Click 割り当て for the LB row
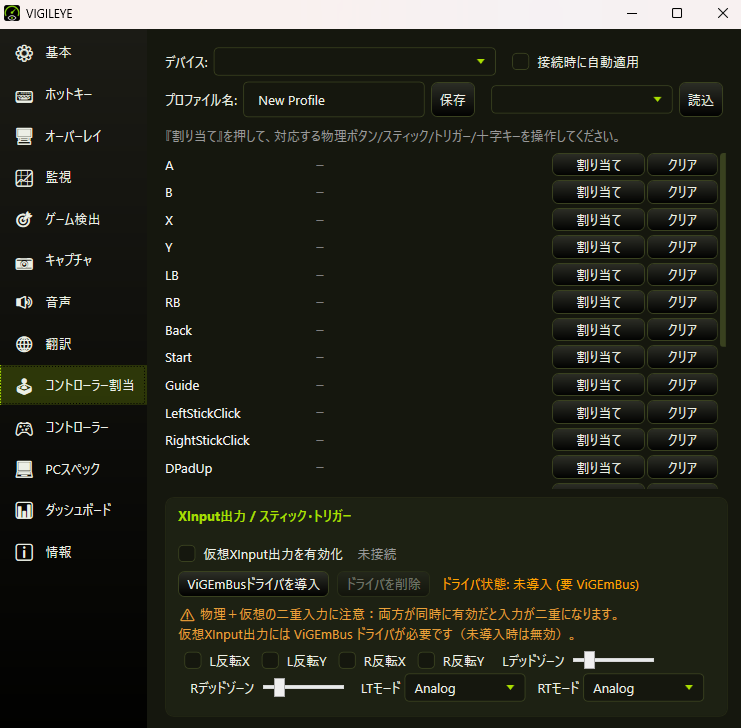 coord(598,275)
